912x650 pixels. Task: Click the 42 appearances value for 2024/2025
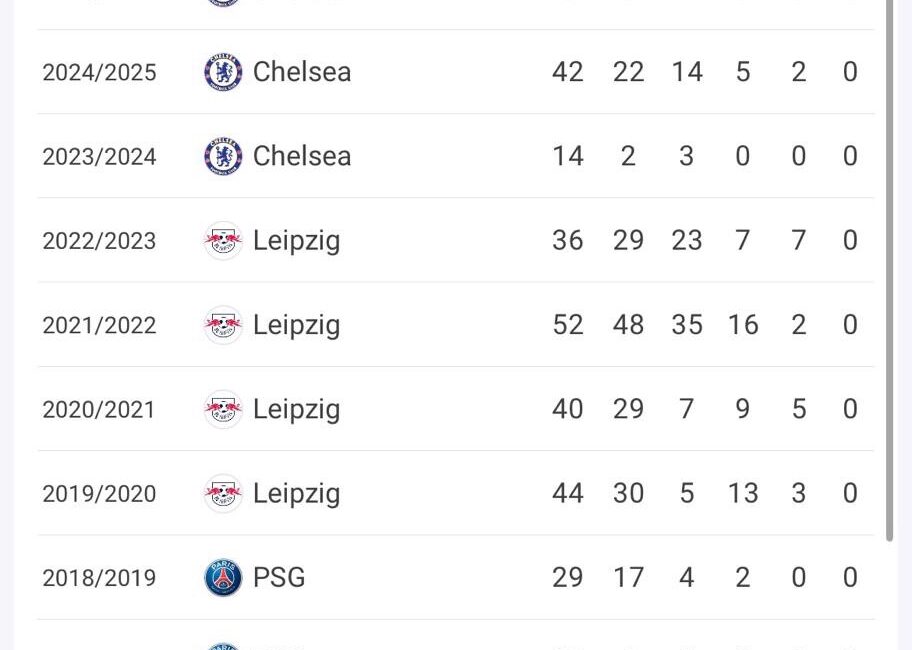click(568, 72)
